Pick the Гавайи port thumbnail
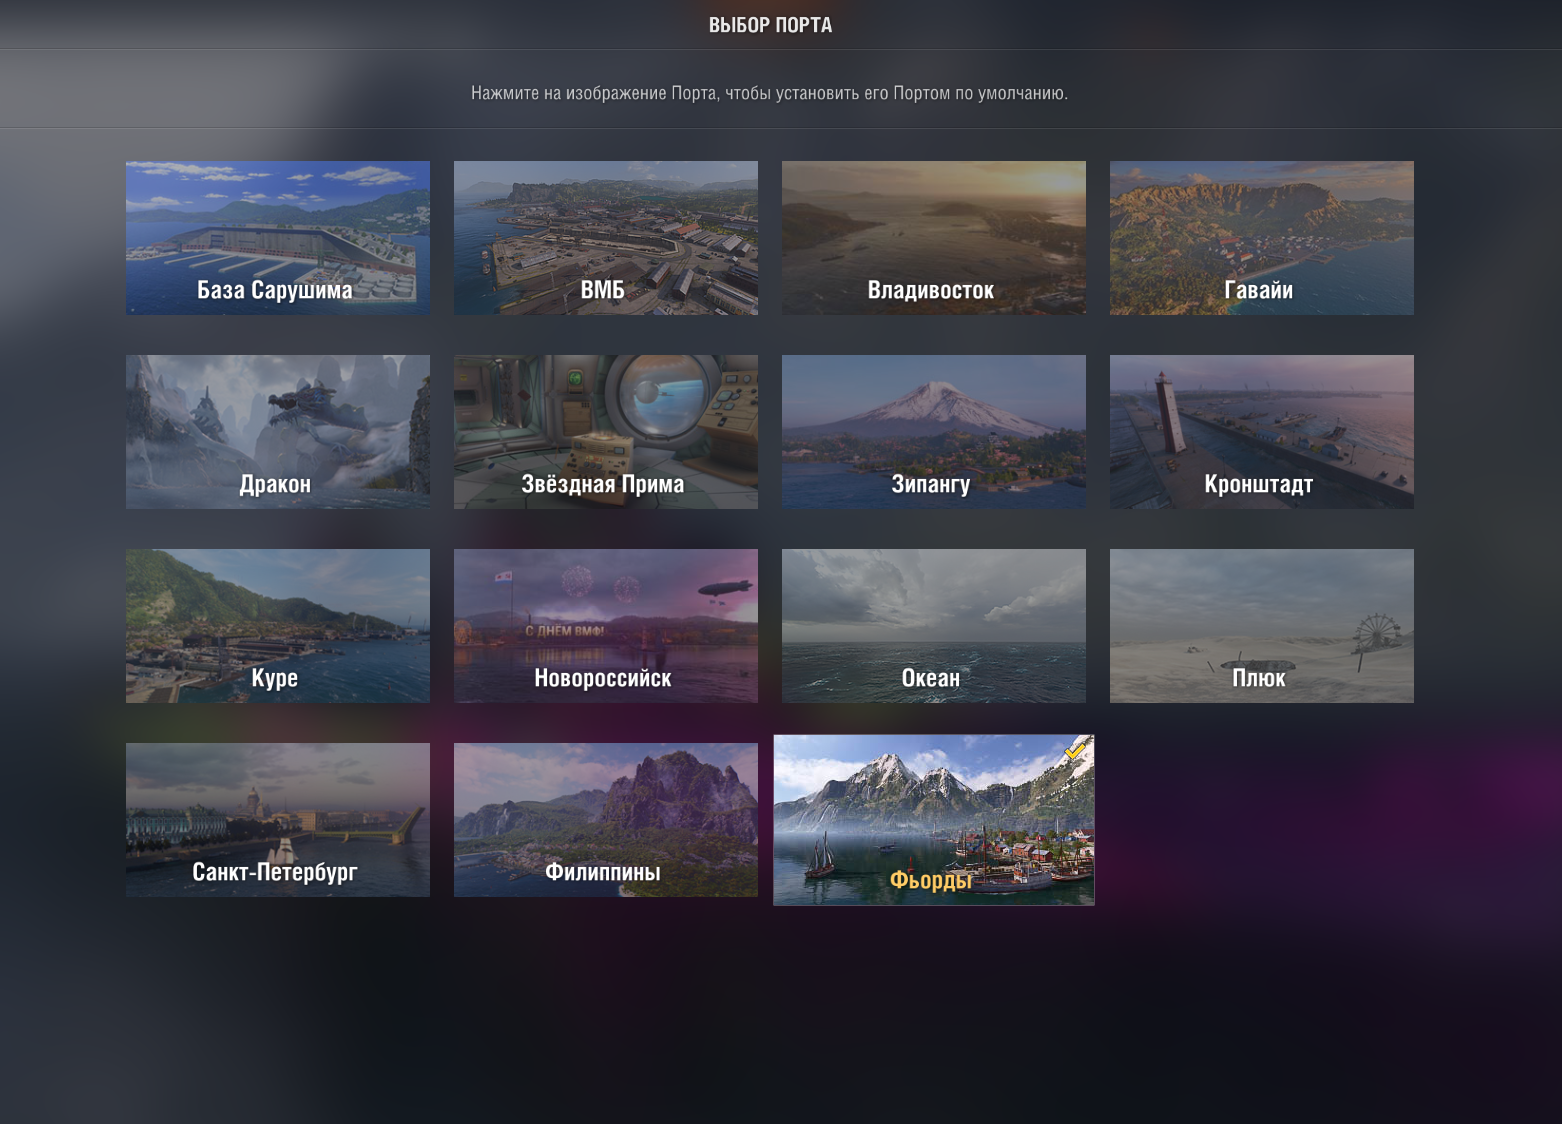Viewport: 1562px width, 1124px height. pyautogui.click(x=1262, y=238)
